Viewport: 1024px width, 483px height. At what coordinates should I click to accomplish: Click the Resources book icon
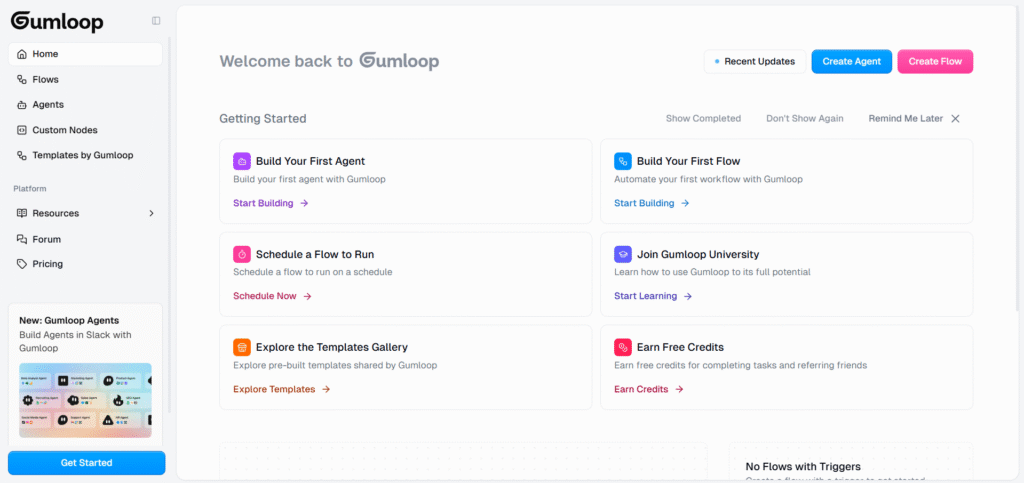(22, 213)
